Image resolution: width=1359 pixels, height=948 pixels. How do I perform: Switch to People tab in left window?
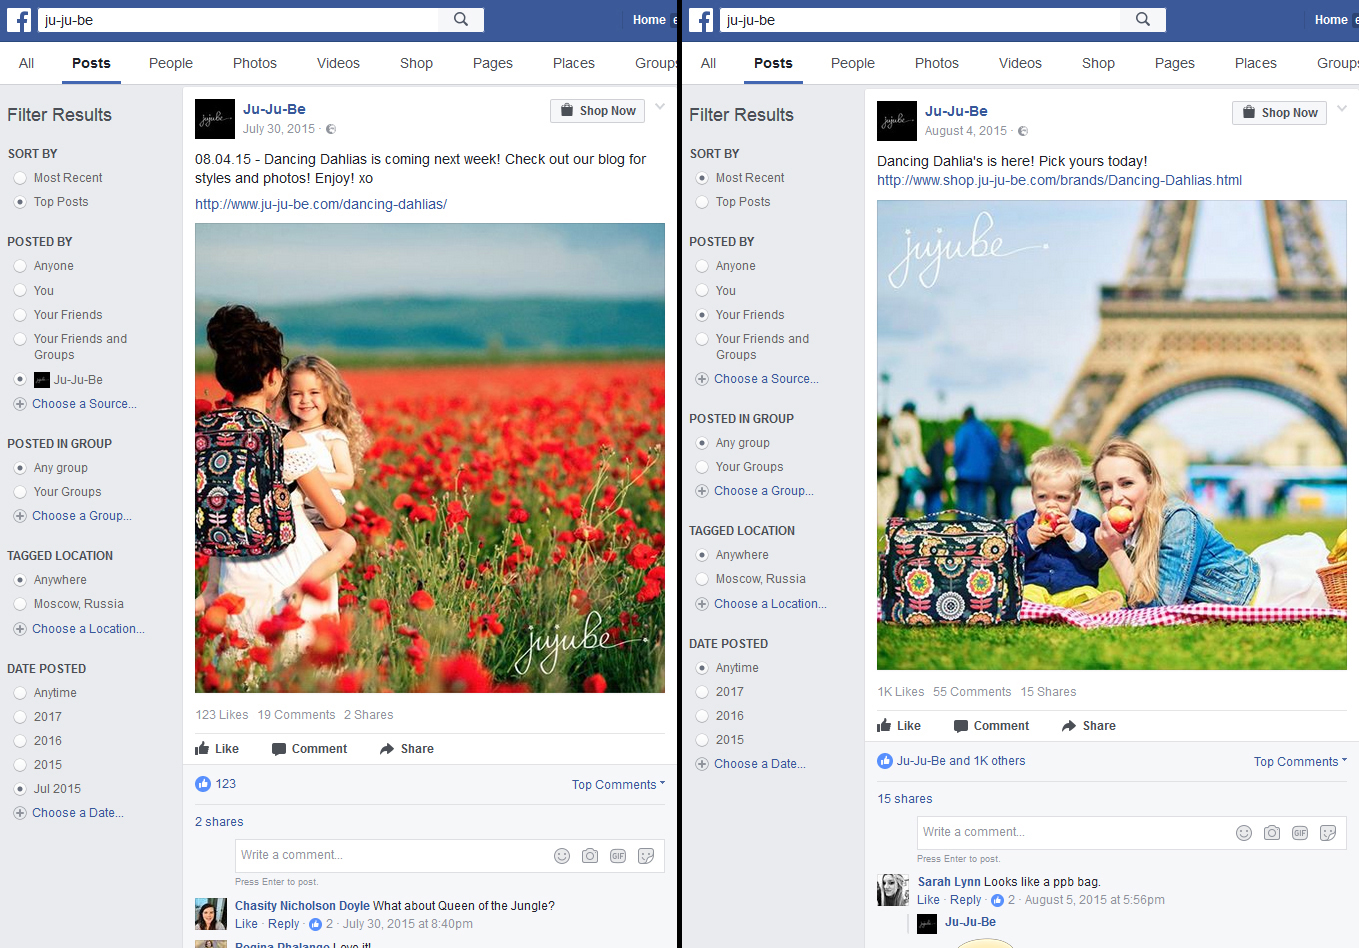(x=171, y=63)
